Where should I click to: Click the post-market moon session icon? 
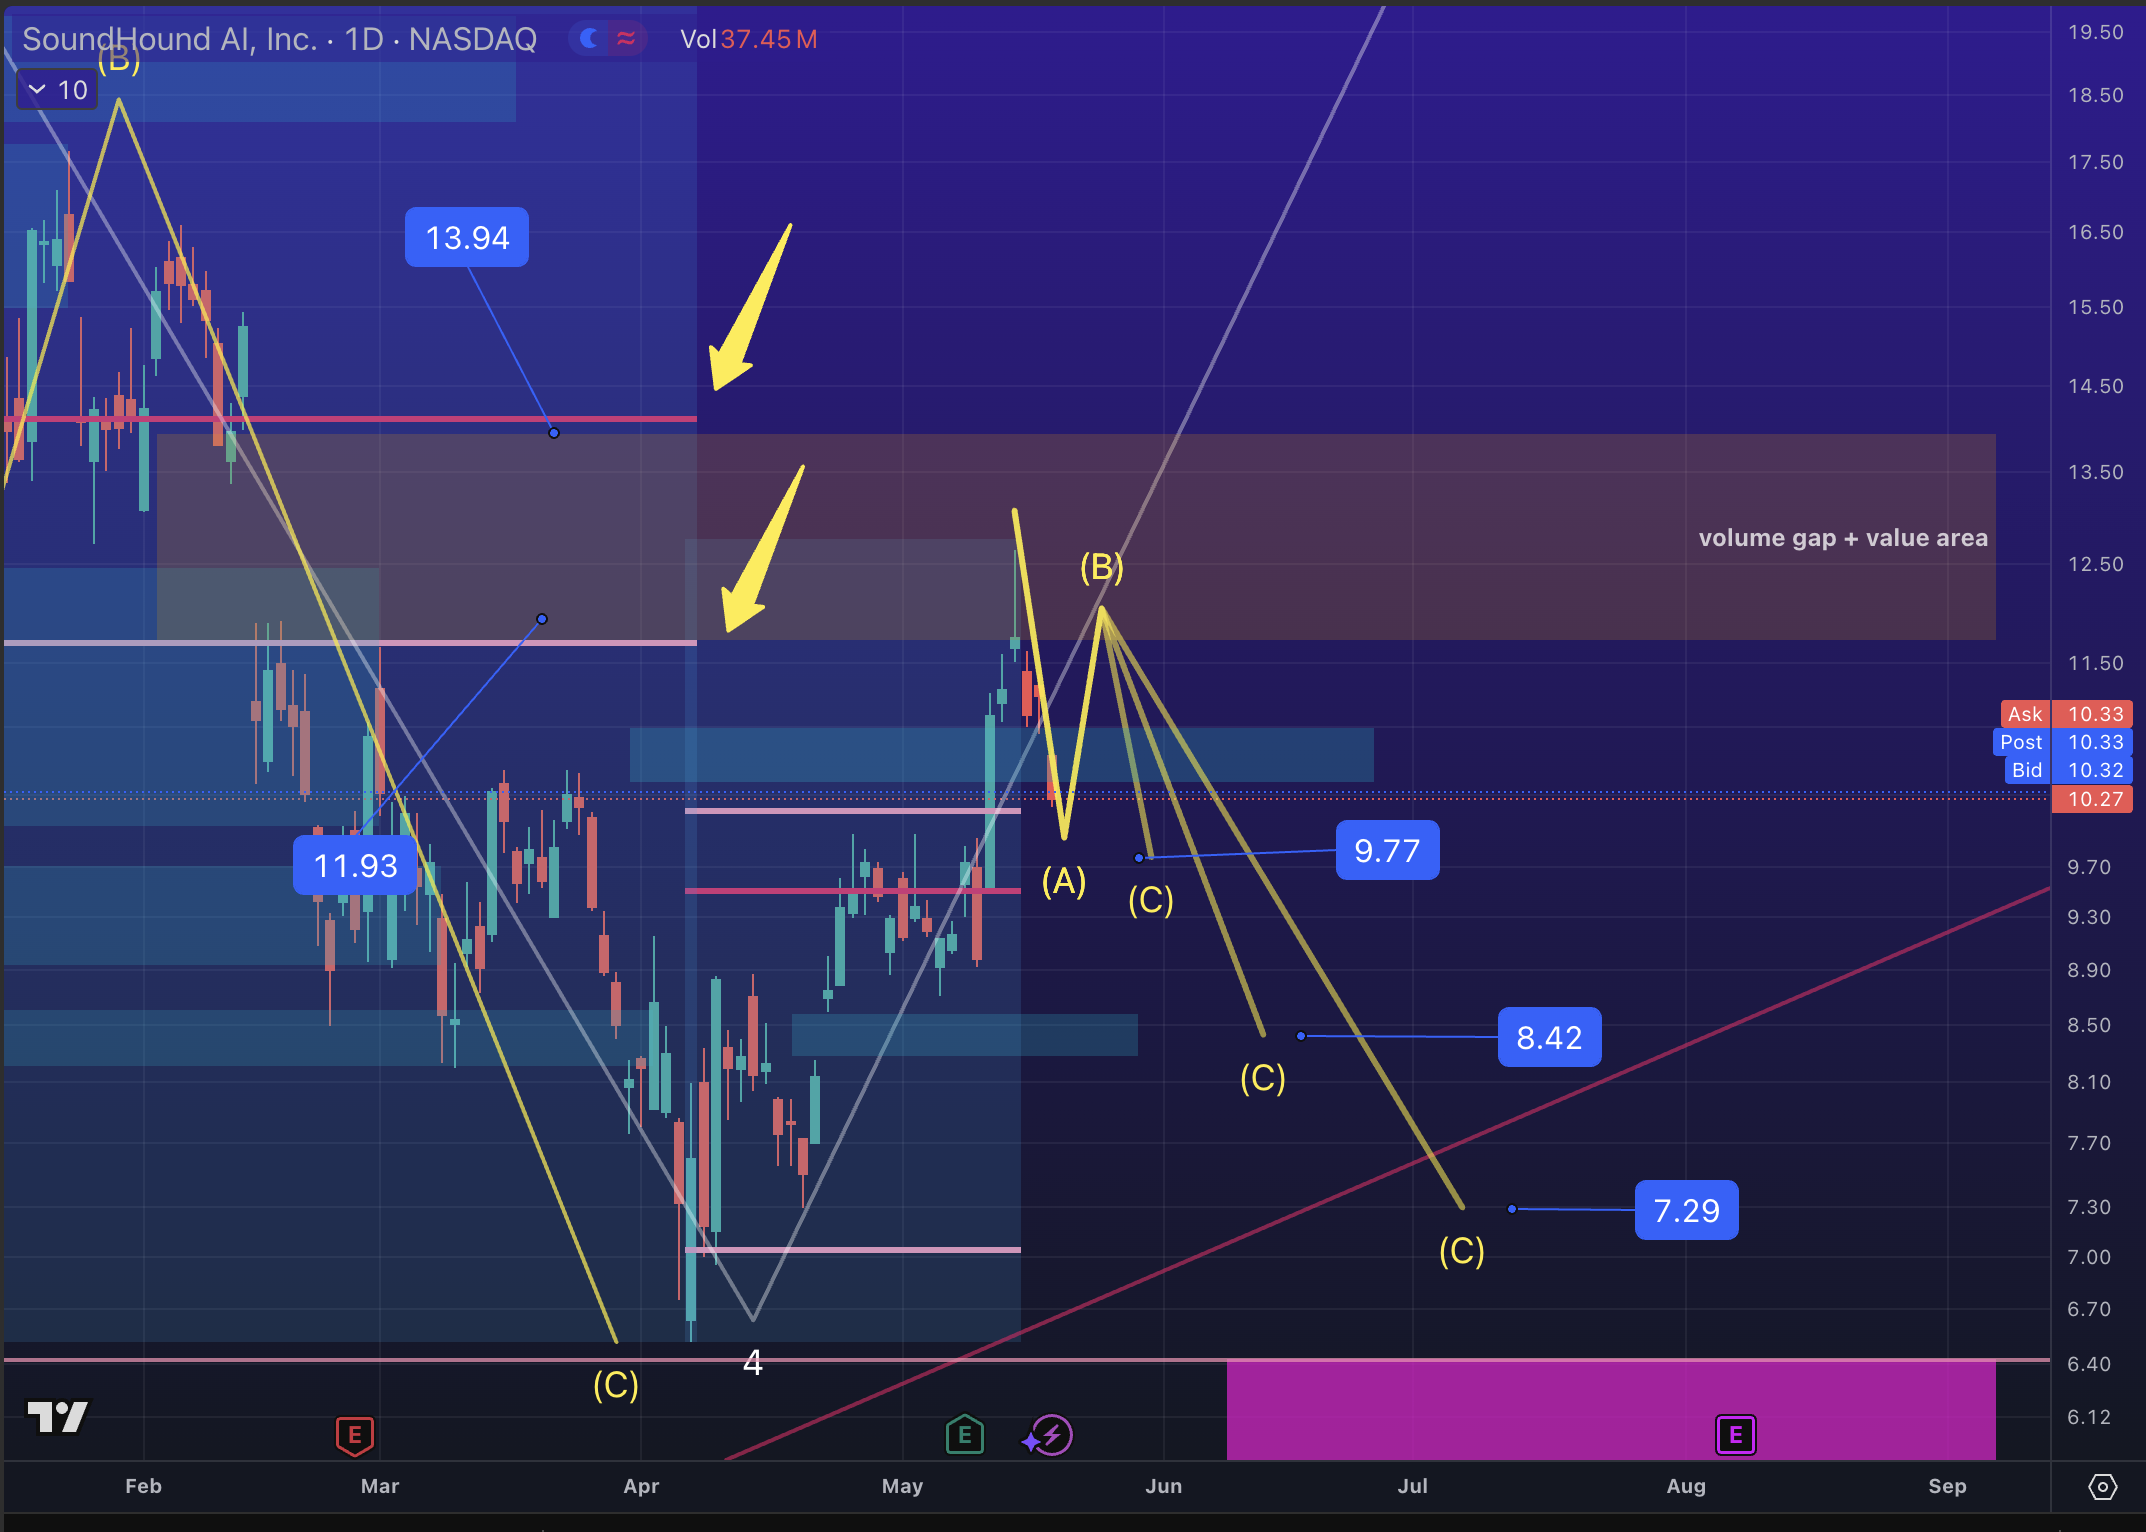(x=589, y=39)
